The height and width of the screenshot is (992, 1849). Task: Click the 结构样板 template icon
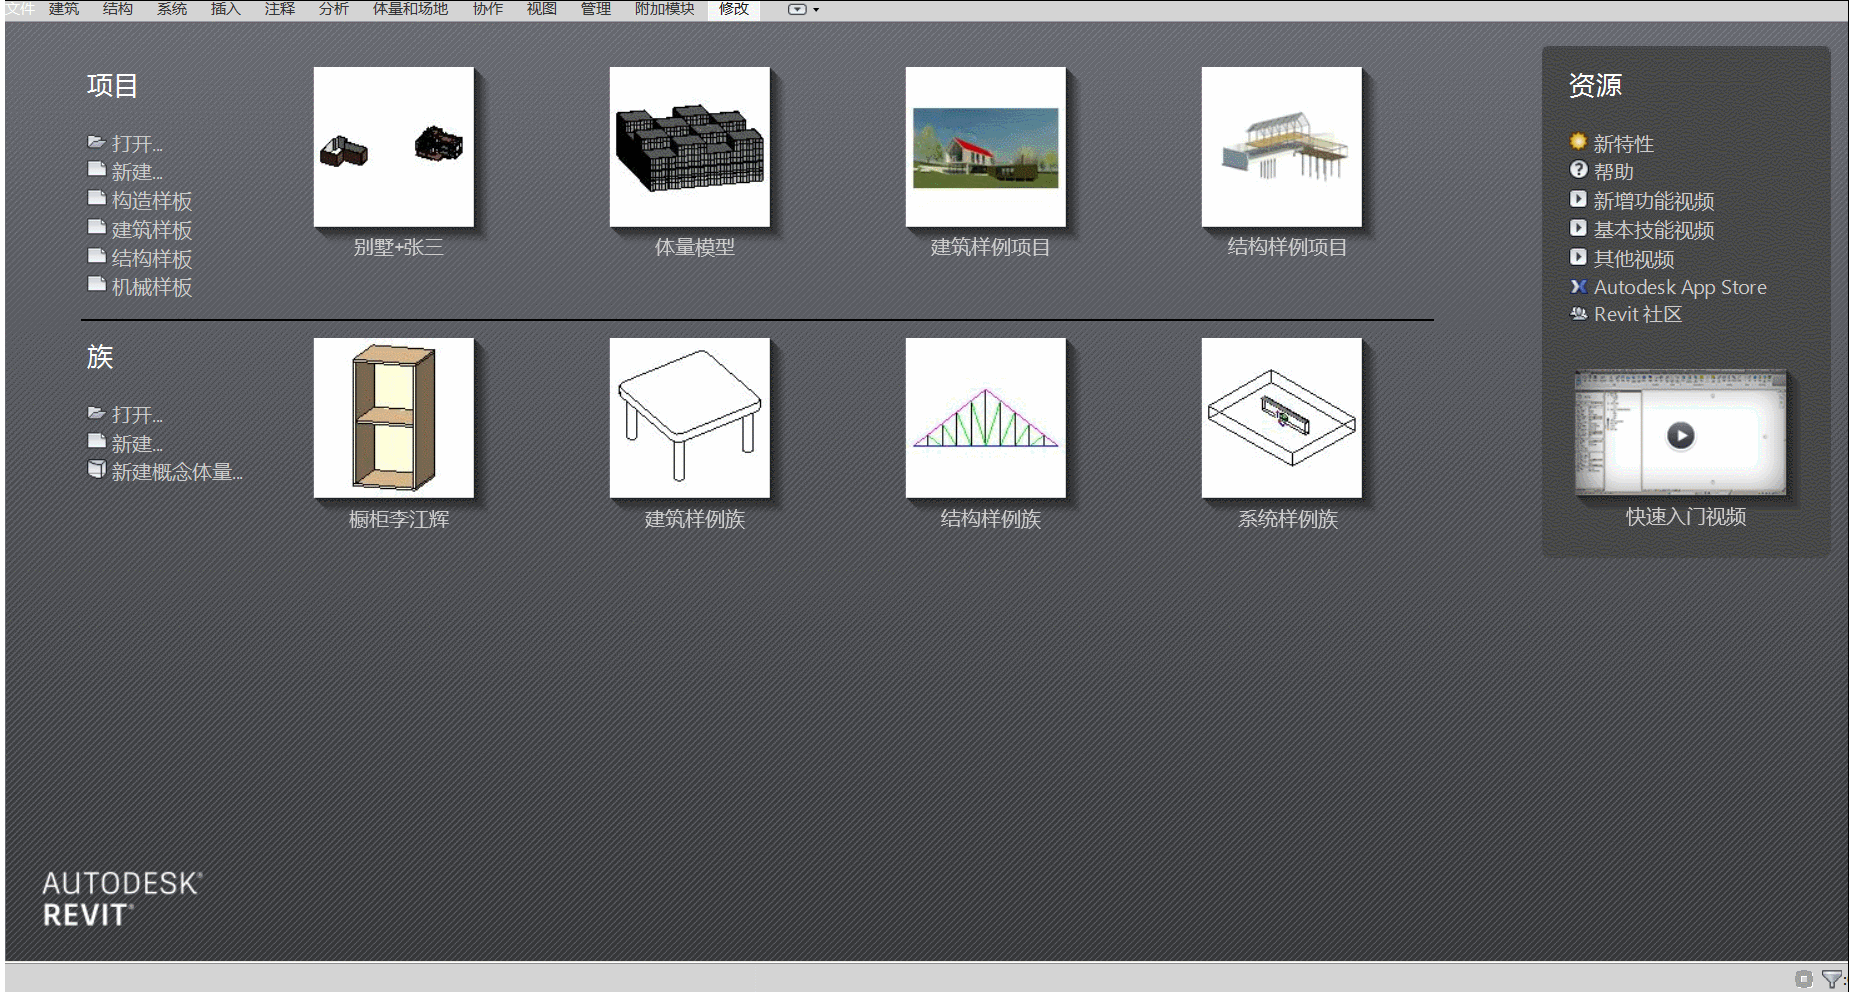click(x=96, y=257)
